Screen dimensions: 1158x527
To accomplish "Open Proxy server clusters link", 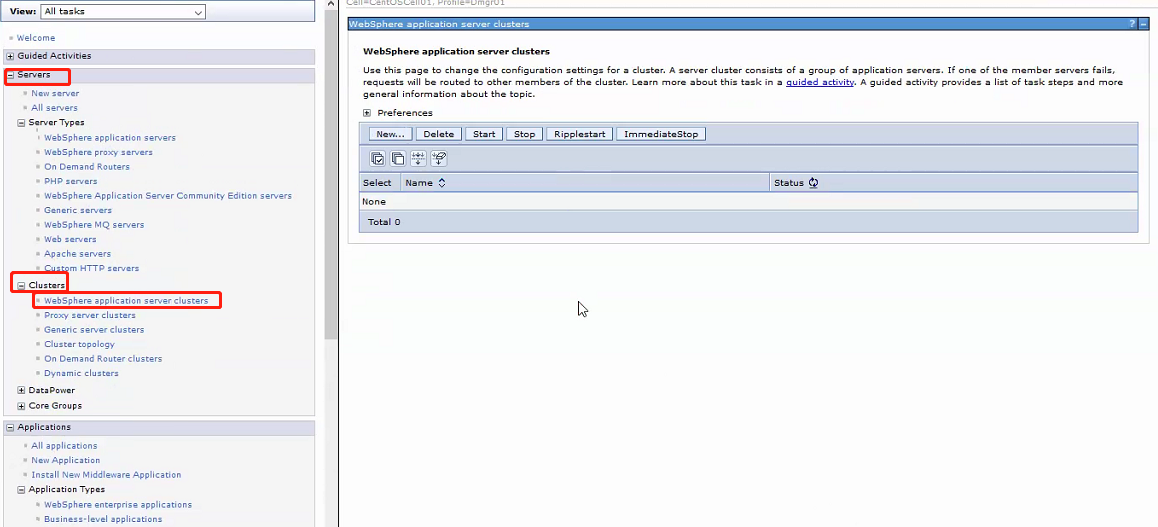I will coord(90,316).
